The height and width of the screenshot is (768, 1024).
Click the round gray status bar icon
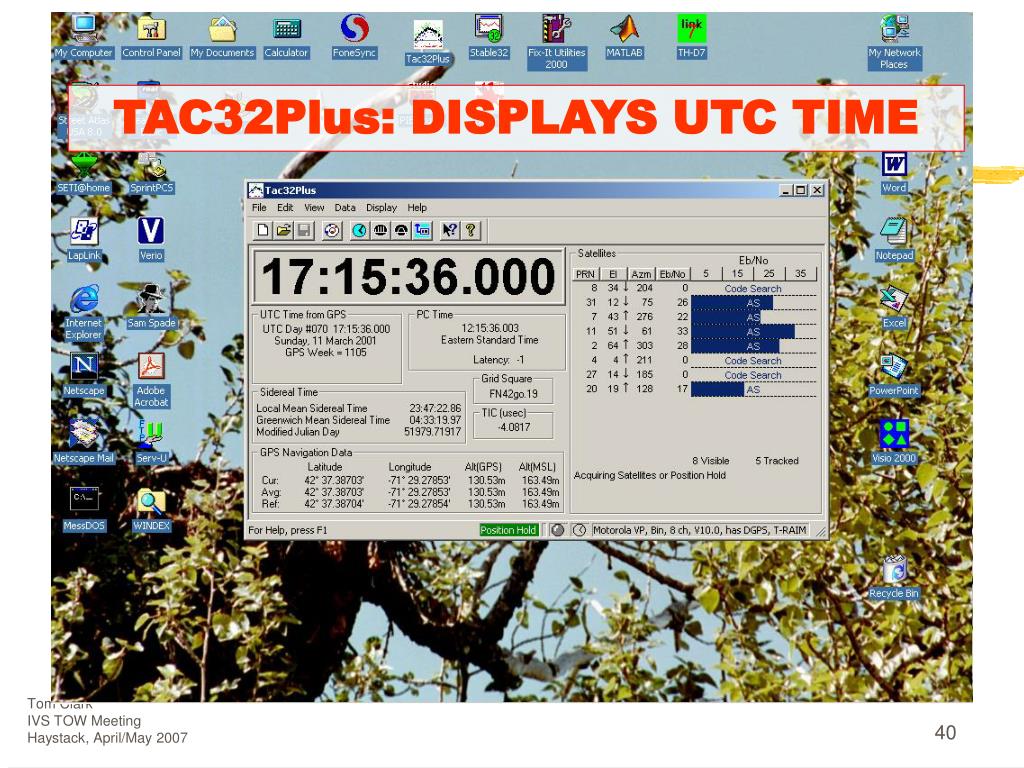pyautogui.click(x=557, y=530)
